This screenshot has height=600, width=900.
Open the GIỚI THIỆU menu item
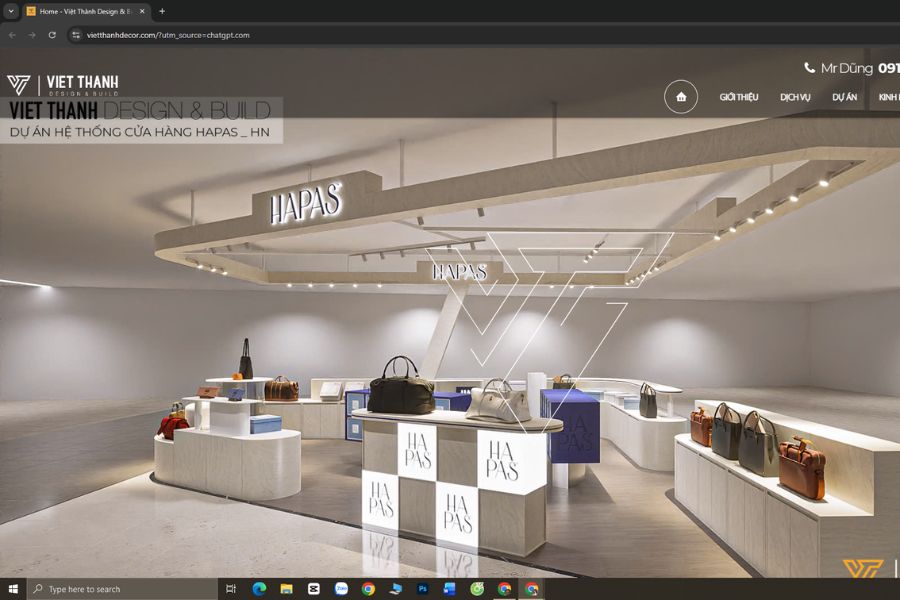pos(739,97)
